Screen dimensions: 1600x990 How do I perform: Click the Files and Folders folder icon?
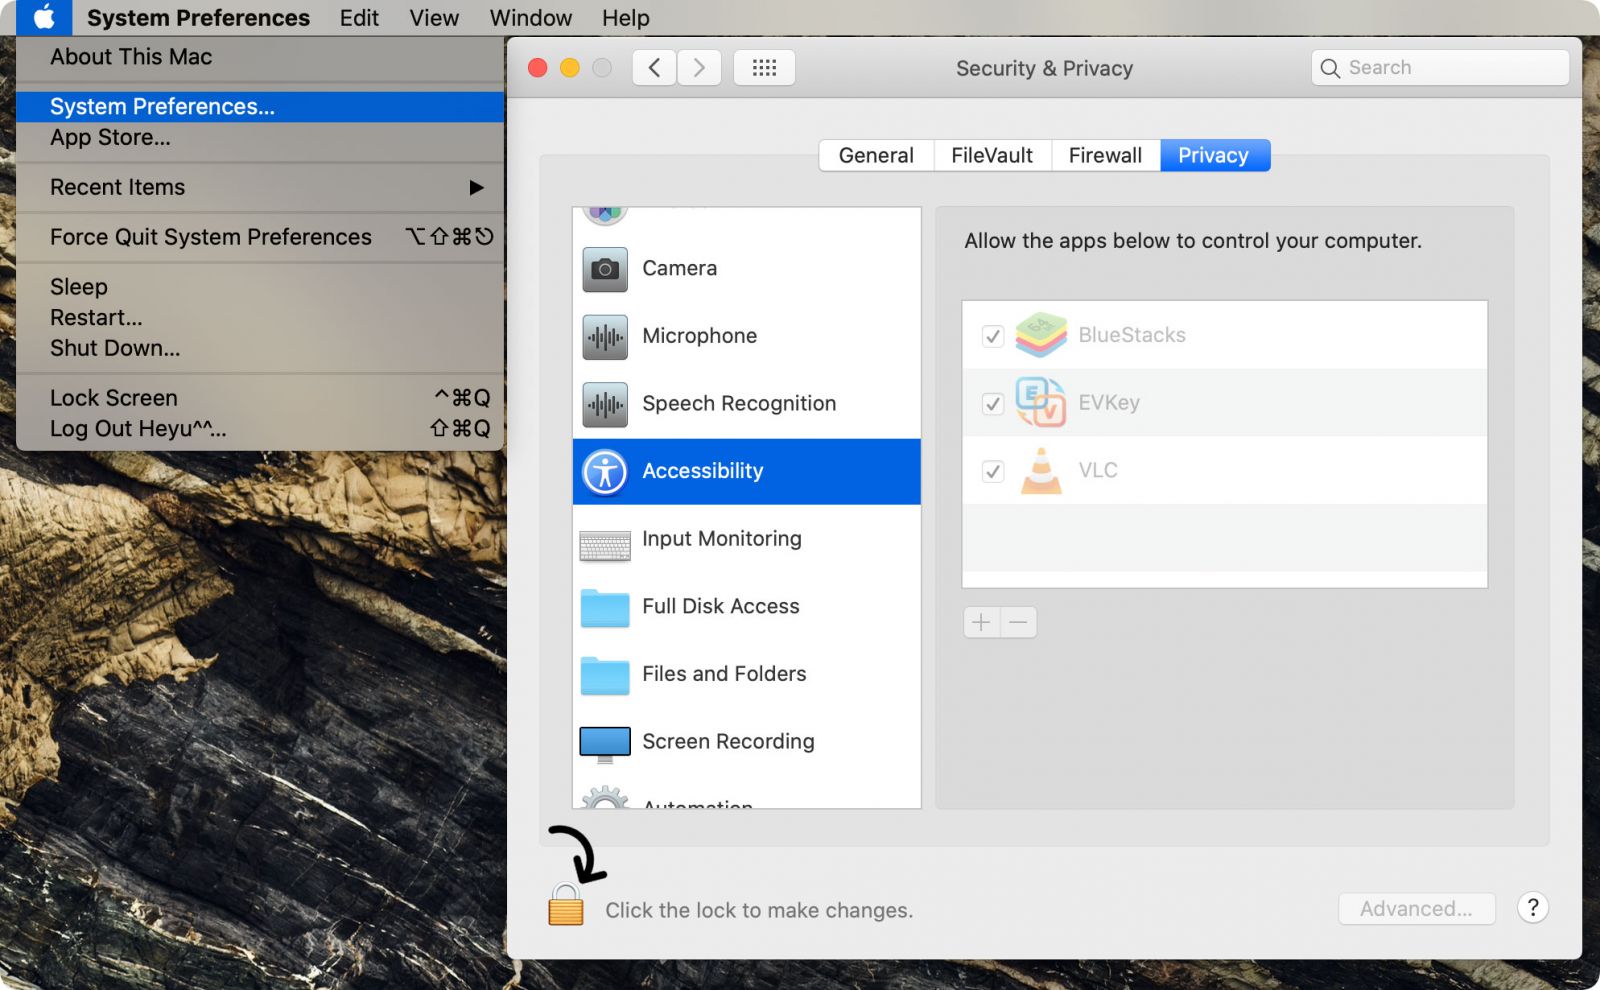tap(605, 675)
